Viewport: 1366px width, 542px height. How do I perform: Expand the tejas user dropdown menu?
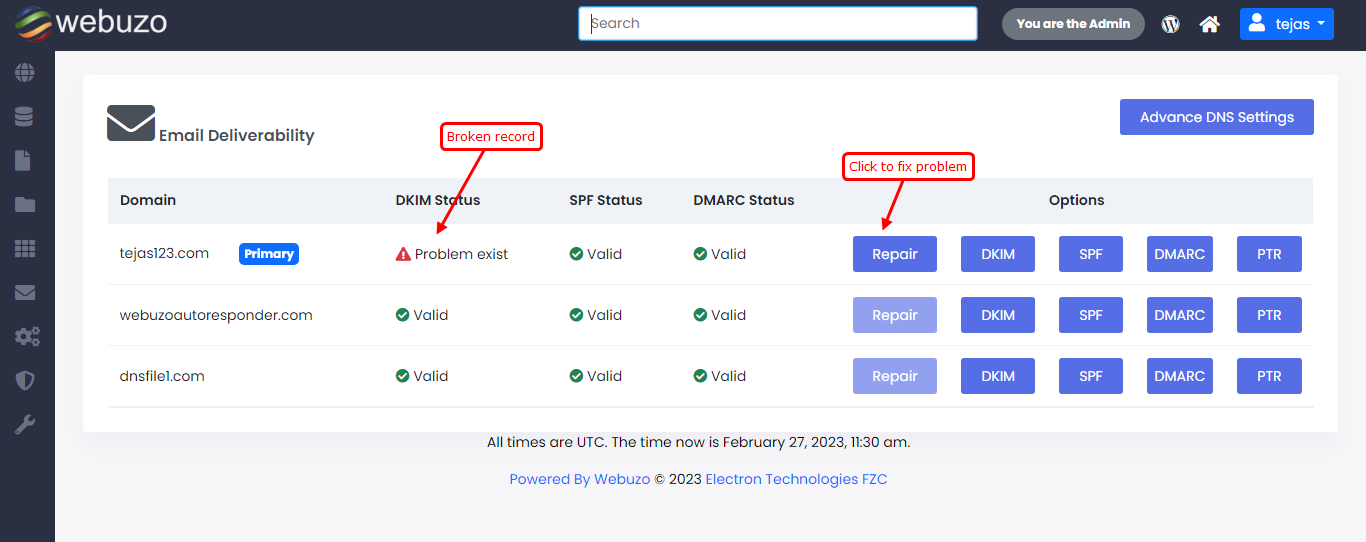point(1286,24)
